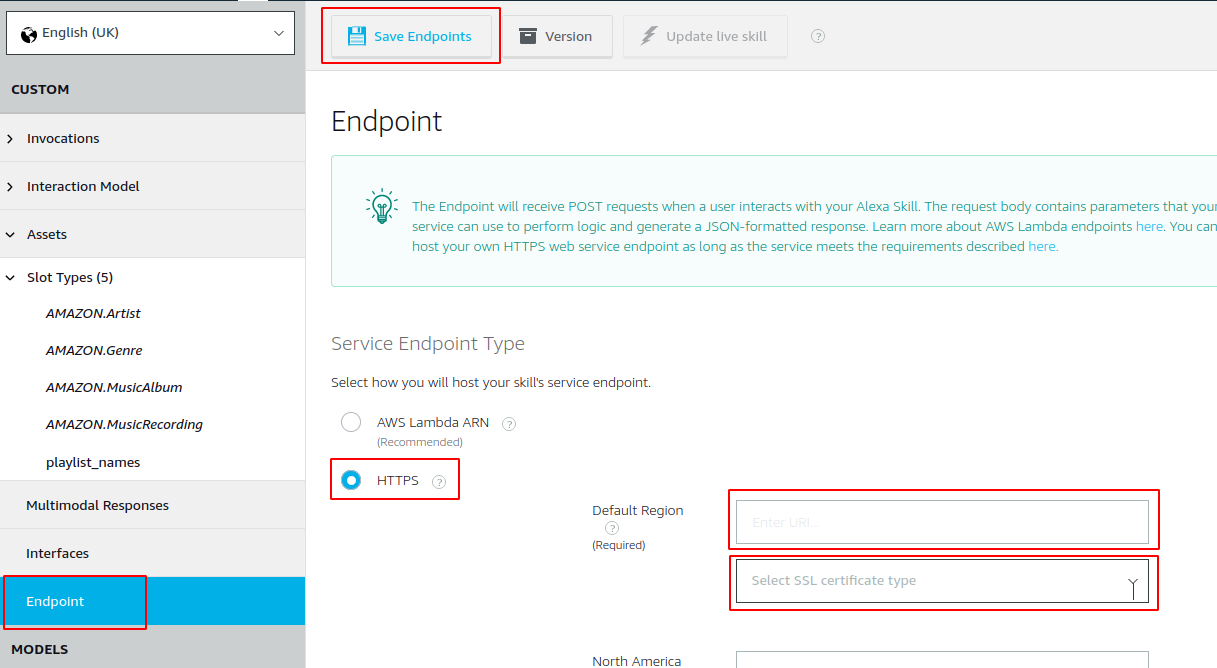
Task: Expand the Assets section
Action: tap(47, 235)
